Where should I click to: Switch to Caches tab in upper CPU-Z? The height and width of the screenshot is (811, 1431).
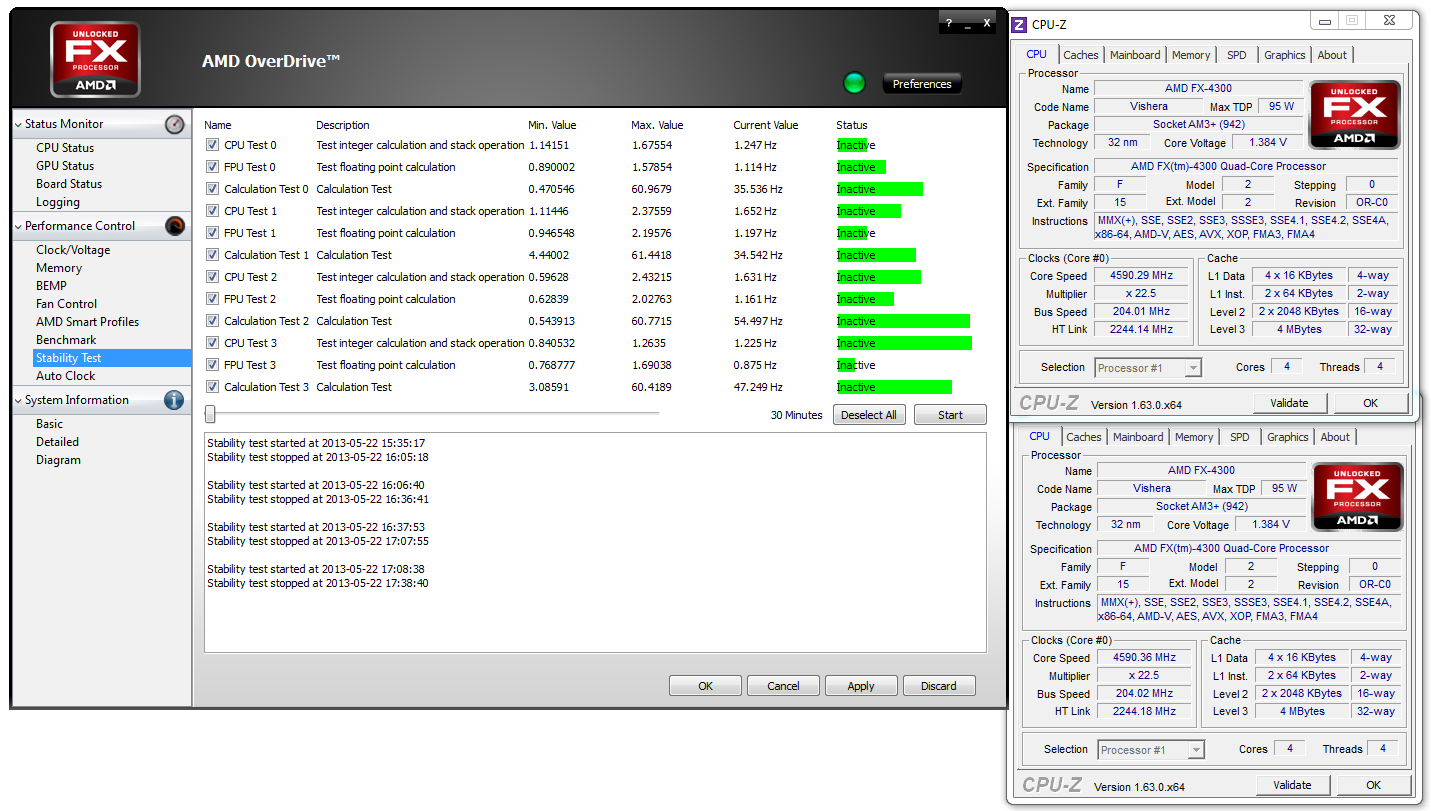click(1080, 55)
